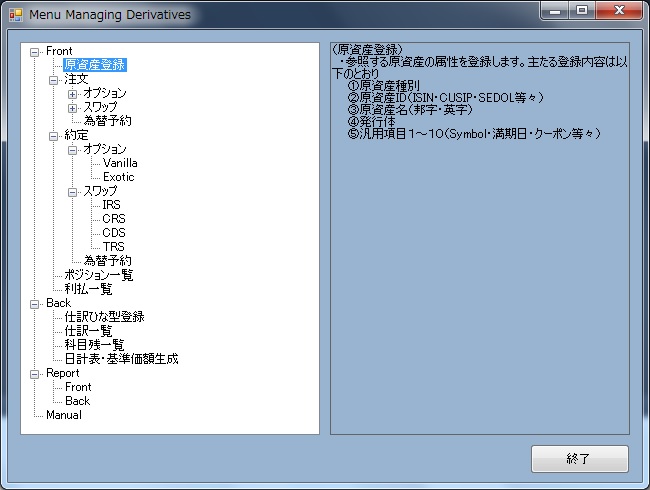This screenshot has width=650, height=490.
Task: Select the top-level Front node label
Action: coord(59,51)
